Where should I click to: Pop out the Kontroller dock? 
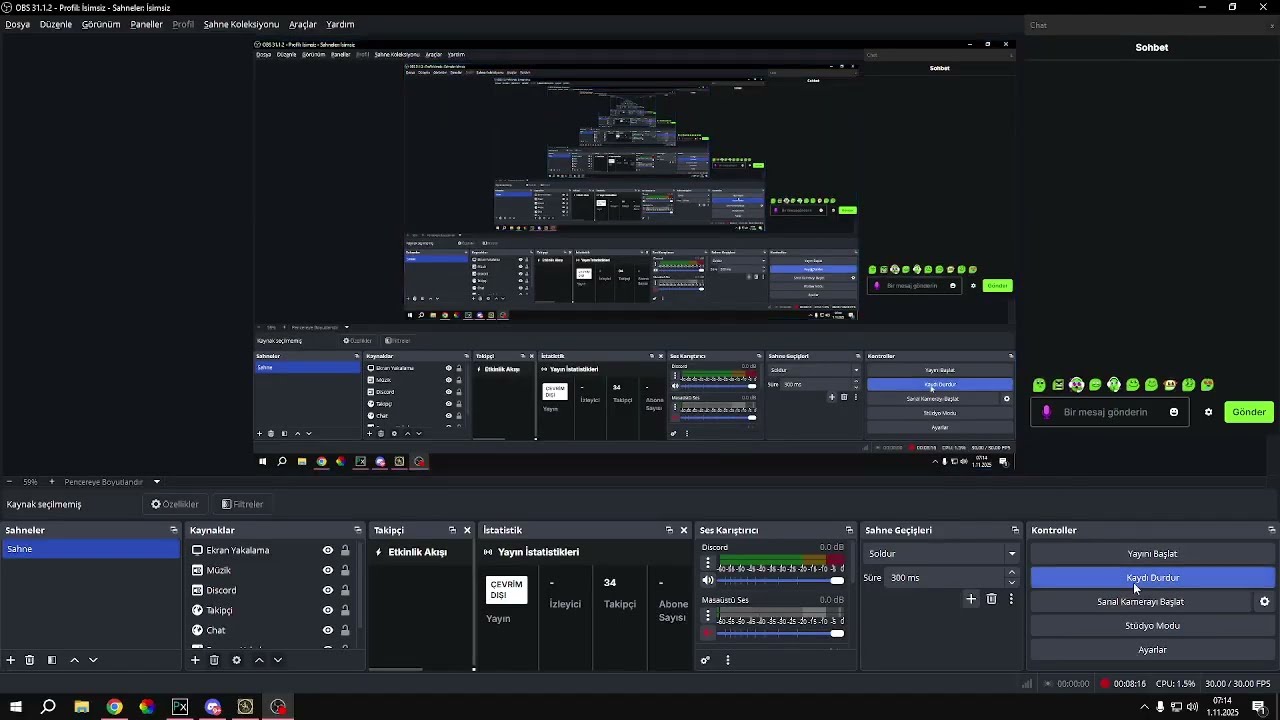click(1271, 530)
